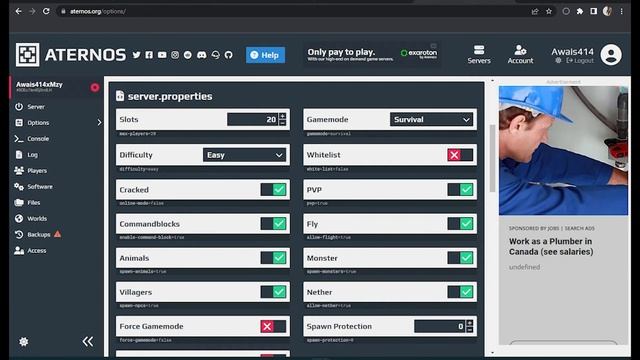Click the page vertical scrollbar

[x=492, y=158]
